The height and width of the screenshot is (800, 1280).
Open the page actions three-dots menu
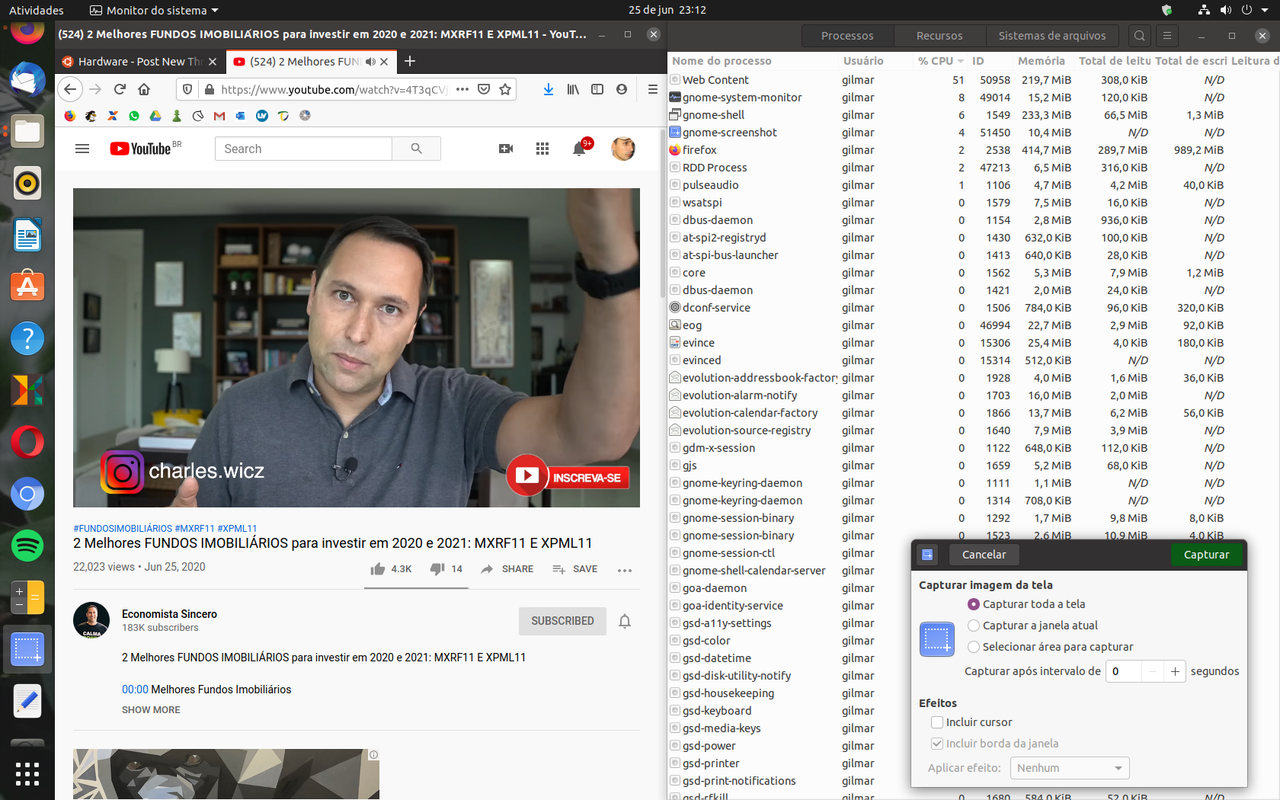[x=462, y=89]
